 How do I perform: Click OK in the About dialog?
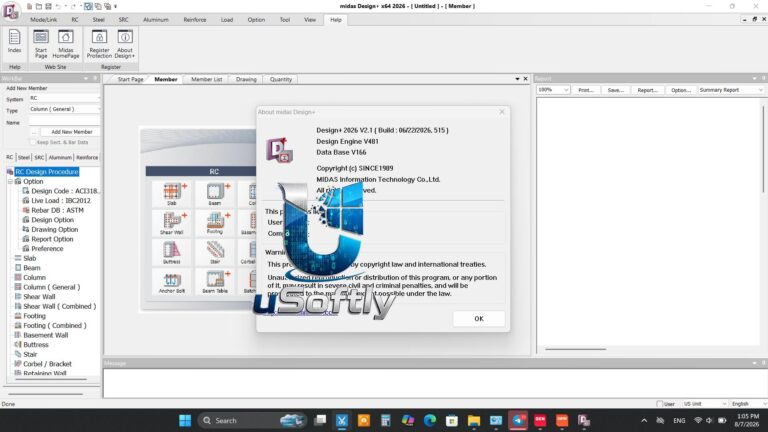pos(479,318)
